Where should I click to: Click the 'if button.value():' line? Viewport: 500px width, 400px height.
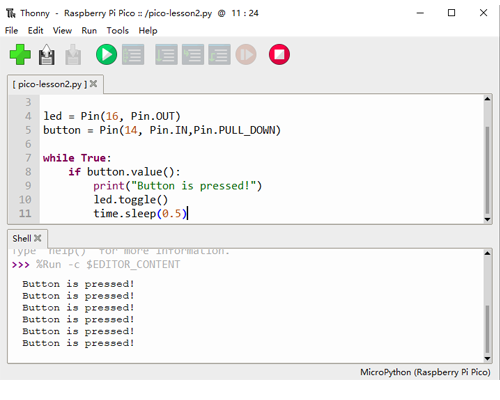click(x=124, y=172)
